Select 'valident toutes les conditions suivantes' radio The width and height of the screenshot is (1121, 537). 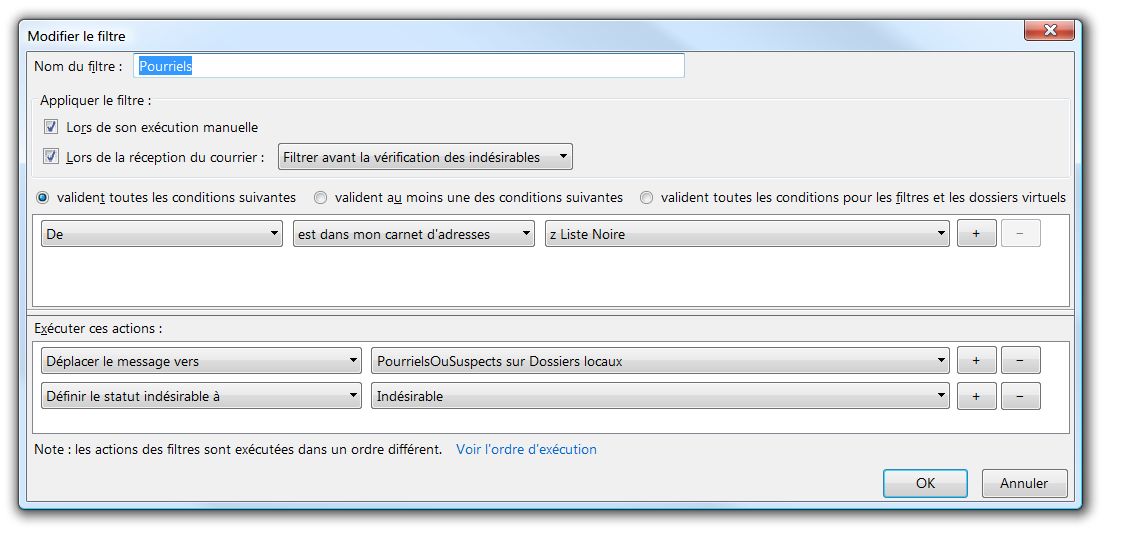(x=42, y=197)
